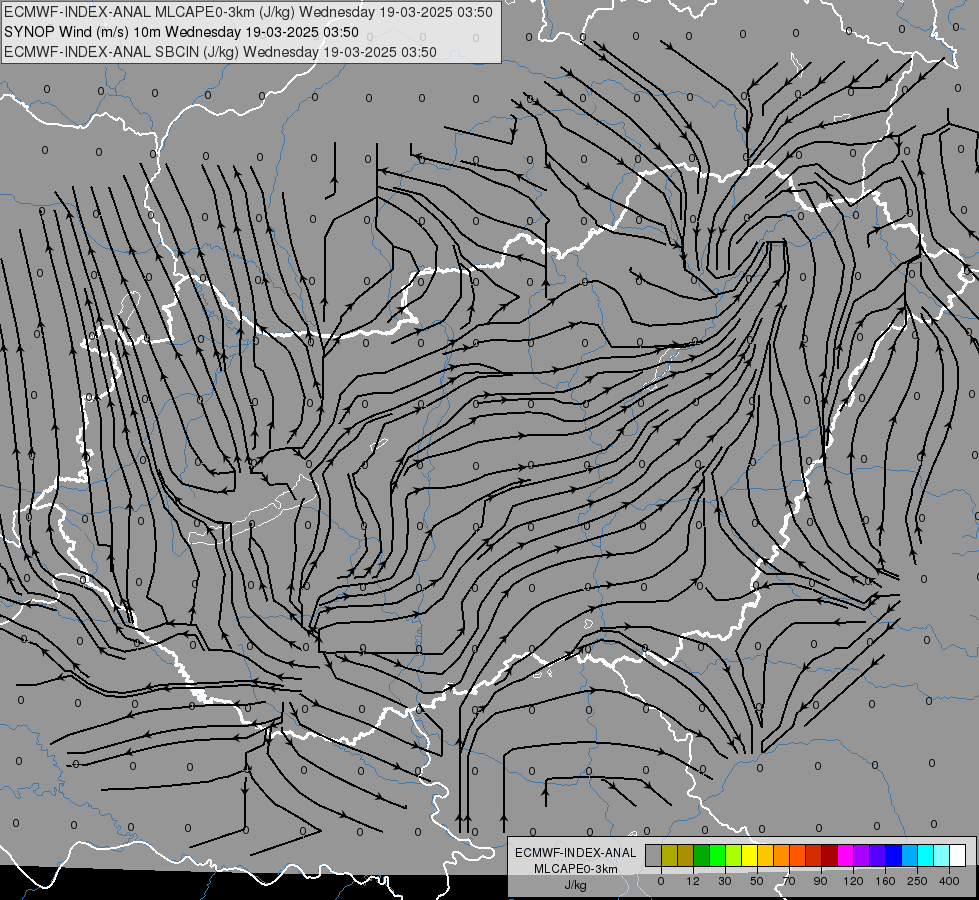Select the dark green colorbar swatch
This screenshot has width=979, height=900.
[x=702, y=856]
